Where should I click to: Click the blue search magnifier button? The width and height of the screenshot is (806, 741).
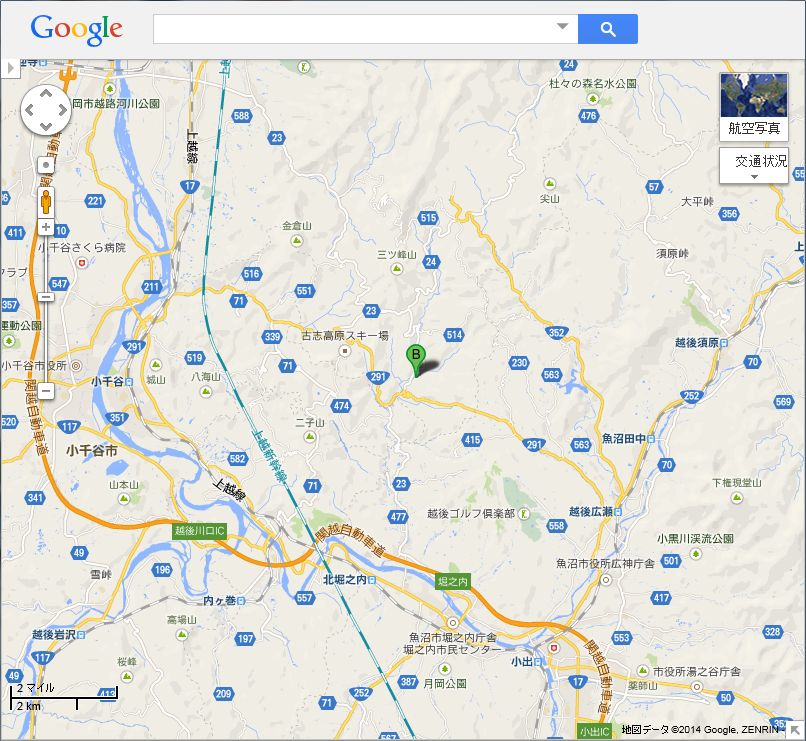(x=608, y=29)
